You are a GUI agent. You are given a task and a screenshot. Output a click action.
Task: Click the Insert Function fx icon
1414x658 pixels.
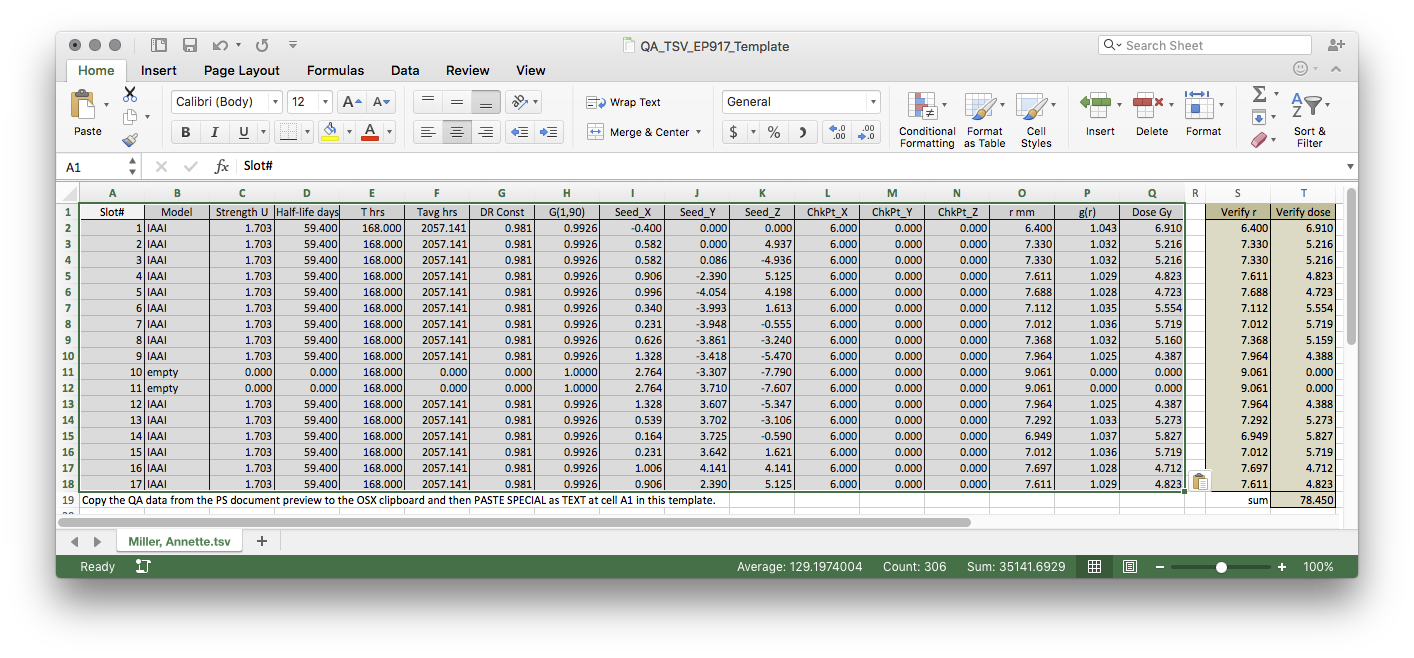(222, 167)
